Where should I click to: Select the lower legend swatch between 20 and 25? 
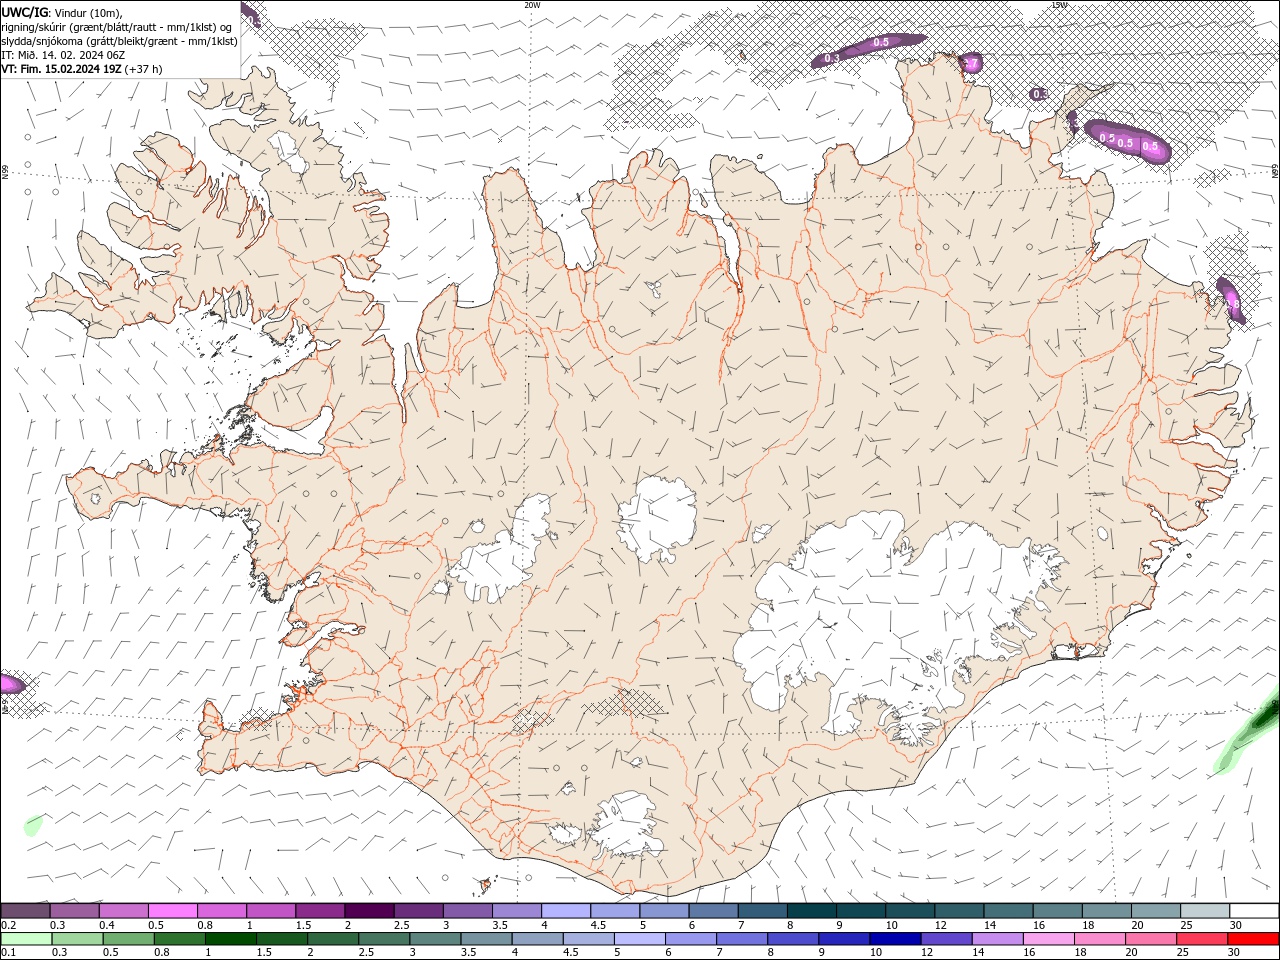(x=1152, y=939)
